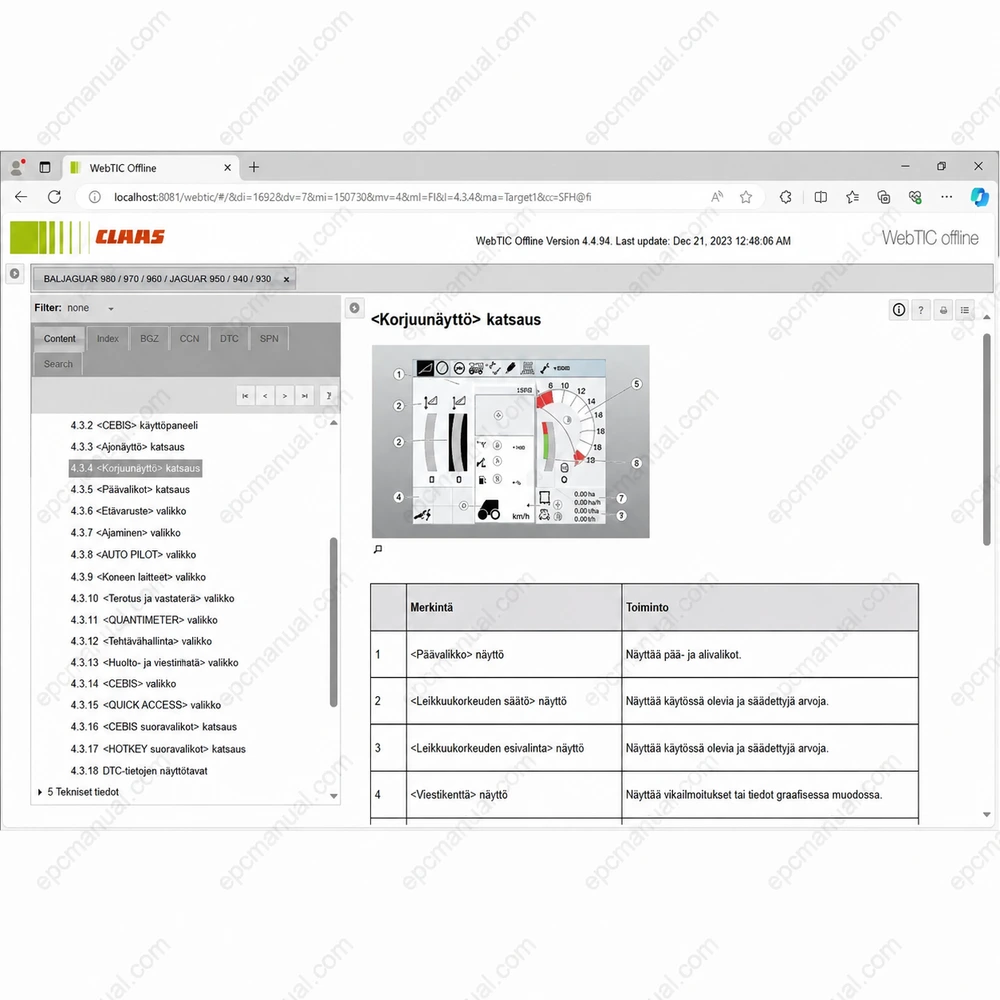Open the read aloud icon
Viewport: 1000px width, 1000px height.
717,197
